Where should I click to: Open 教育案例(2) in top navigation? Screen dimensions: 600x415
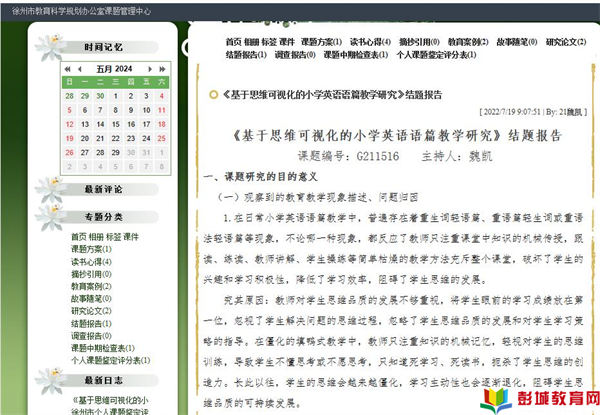468,42
